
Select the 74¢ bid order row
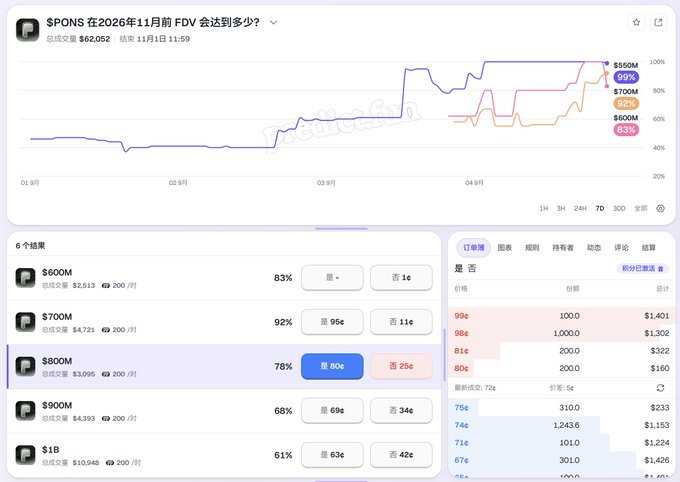tap(562, 425)
